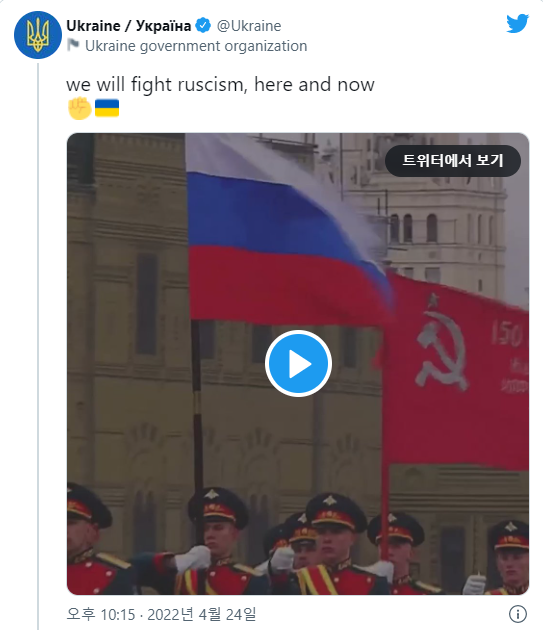Click the blue verified checkmark badge
Screen dimensions: 543x630
pos(203,26)
